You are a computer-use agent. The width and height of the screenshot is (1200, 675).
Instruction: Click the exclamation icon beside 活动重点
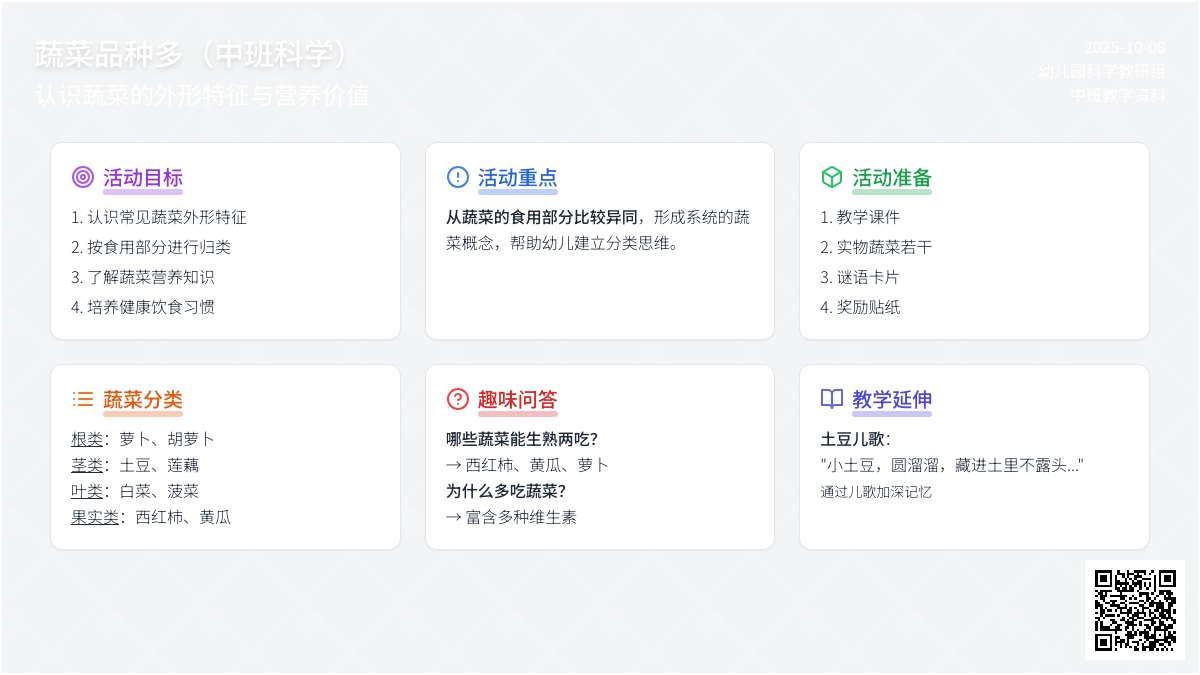coord(457,177)
